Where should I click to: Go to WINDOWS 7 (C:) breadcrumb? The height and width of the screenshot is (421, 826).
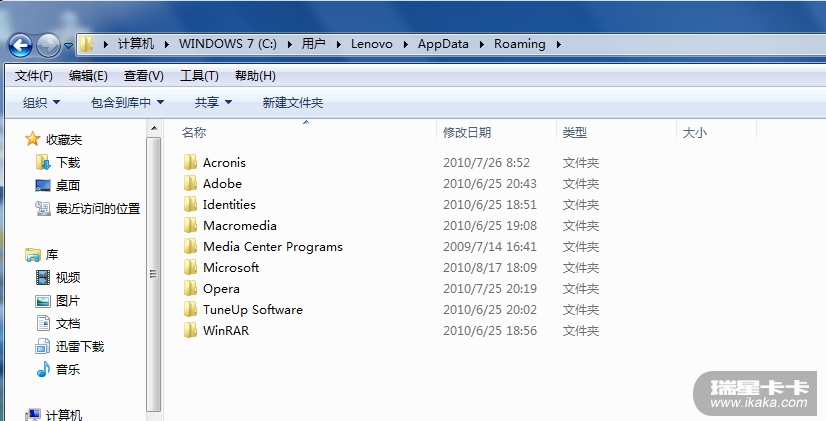[228, 44]
